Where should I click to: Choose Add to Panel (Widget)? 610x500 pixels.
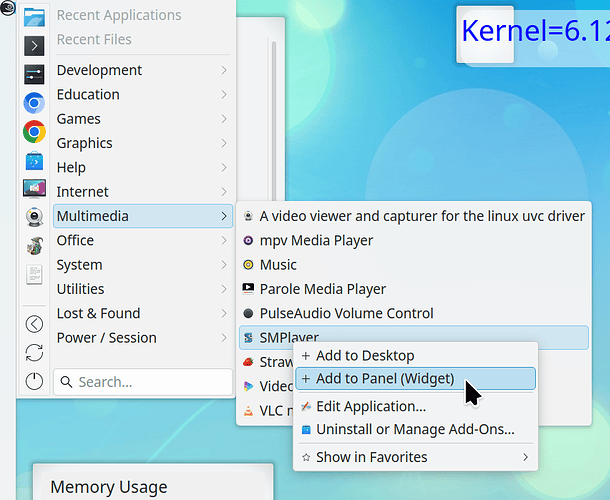(415, 379)
